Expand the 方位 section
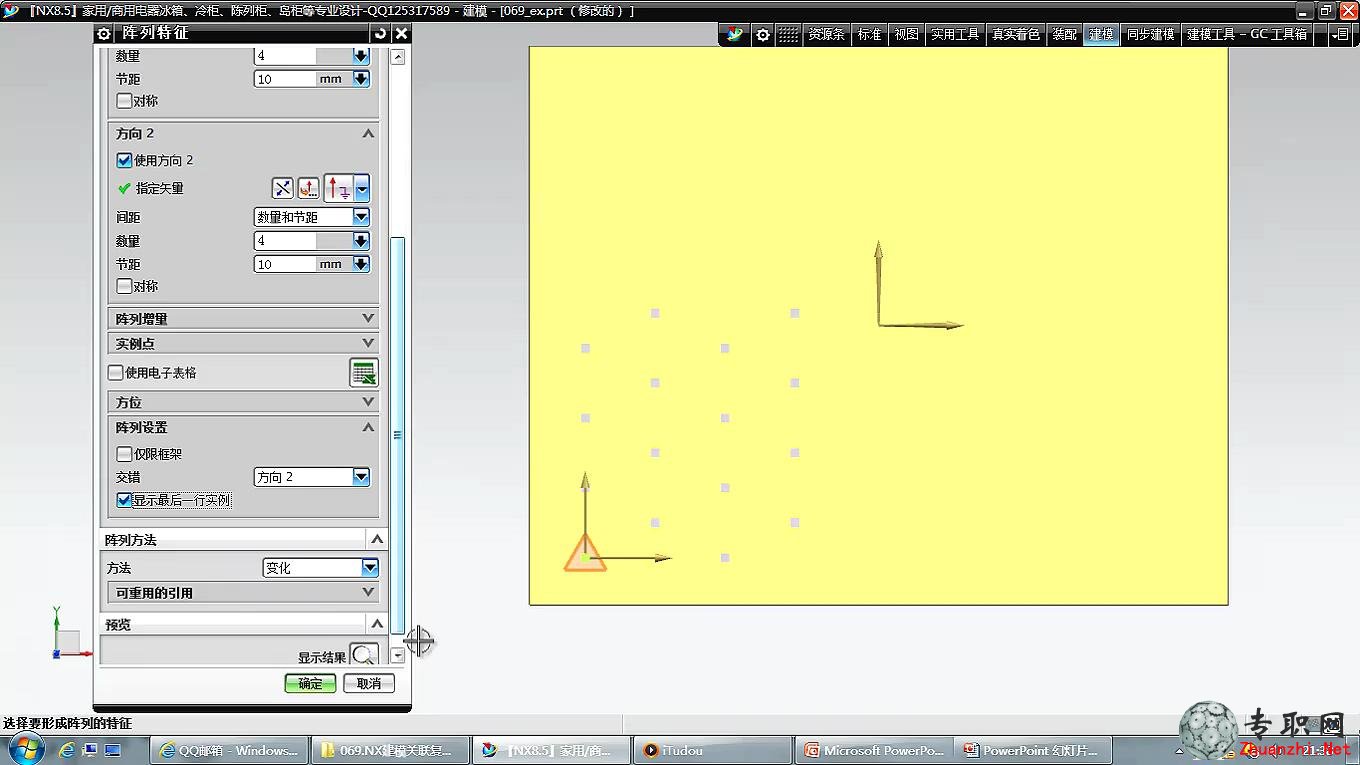The image size is (1360, 765). tap(368, 402)
